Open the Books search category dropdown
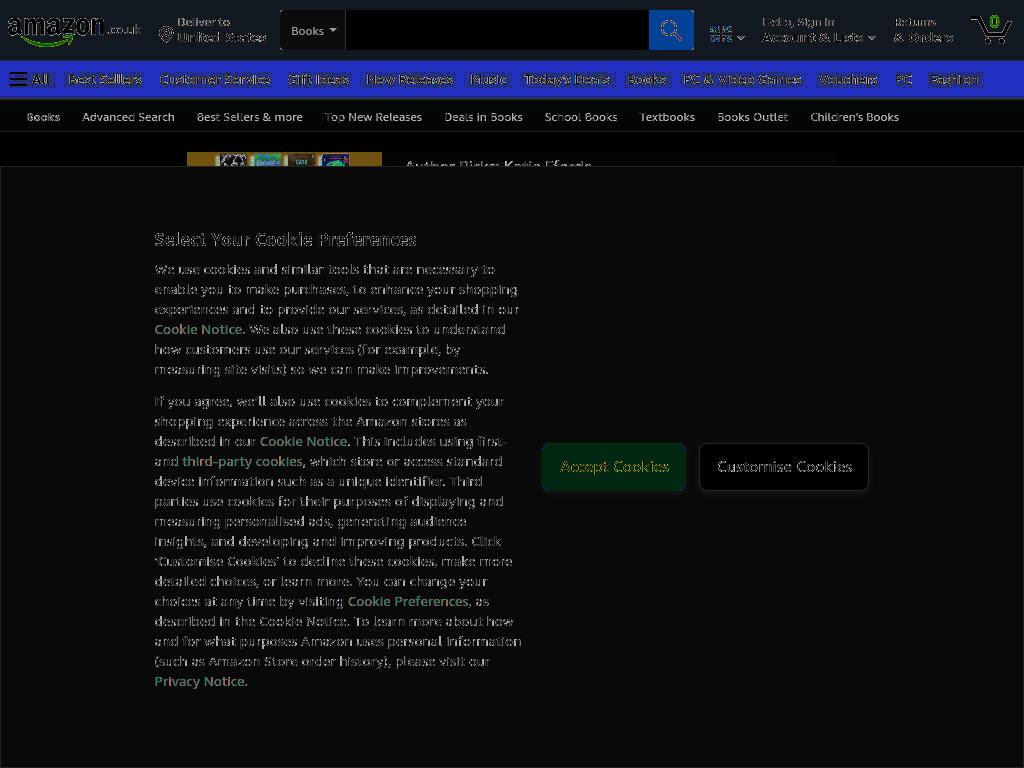1024x768 pixels. 313,30
